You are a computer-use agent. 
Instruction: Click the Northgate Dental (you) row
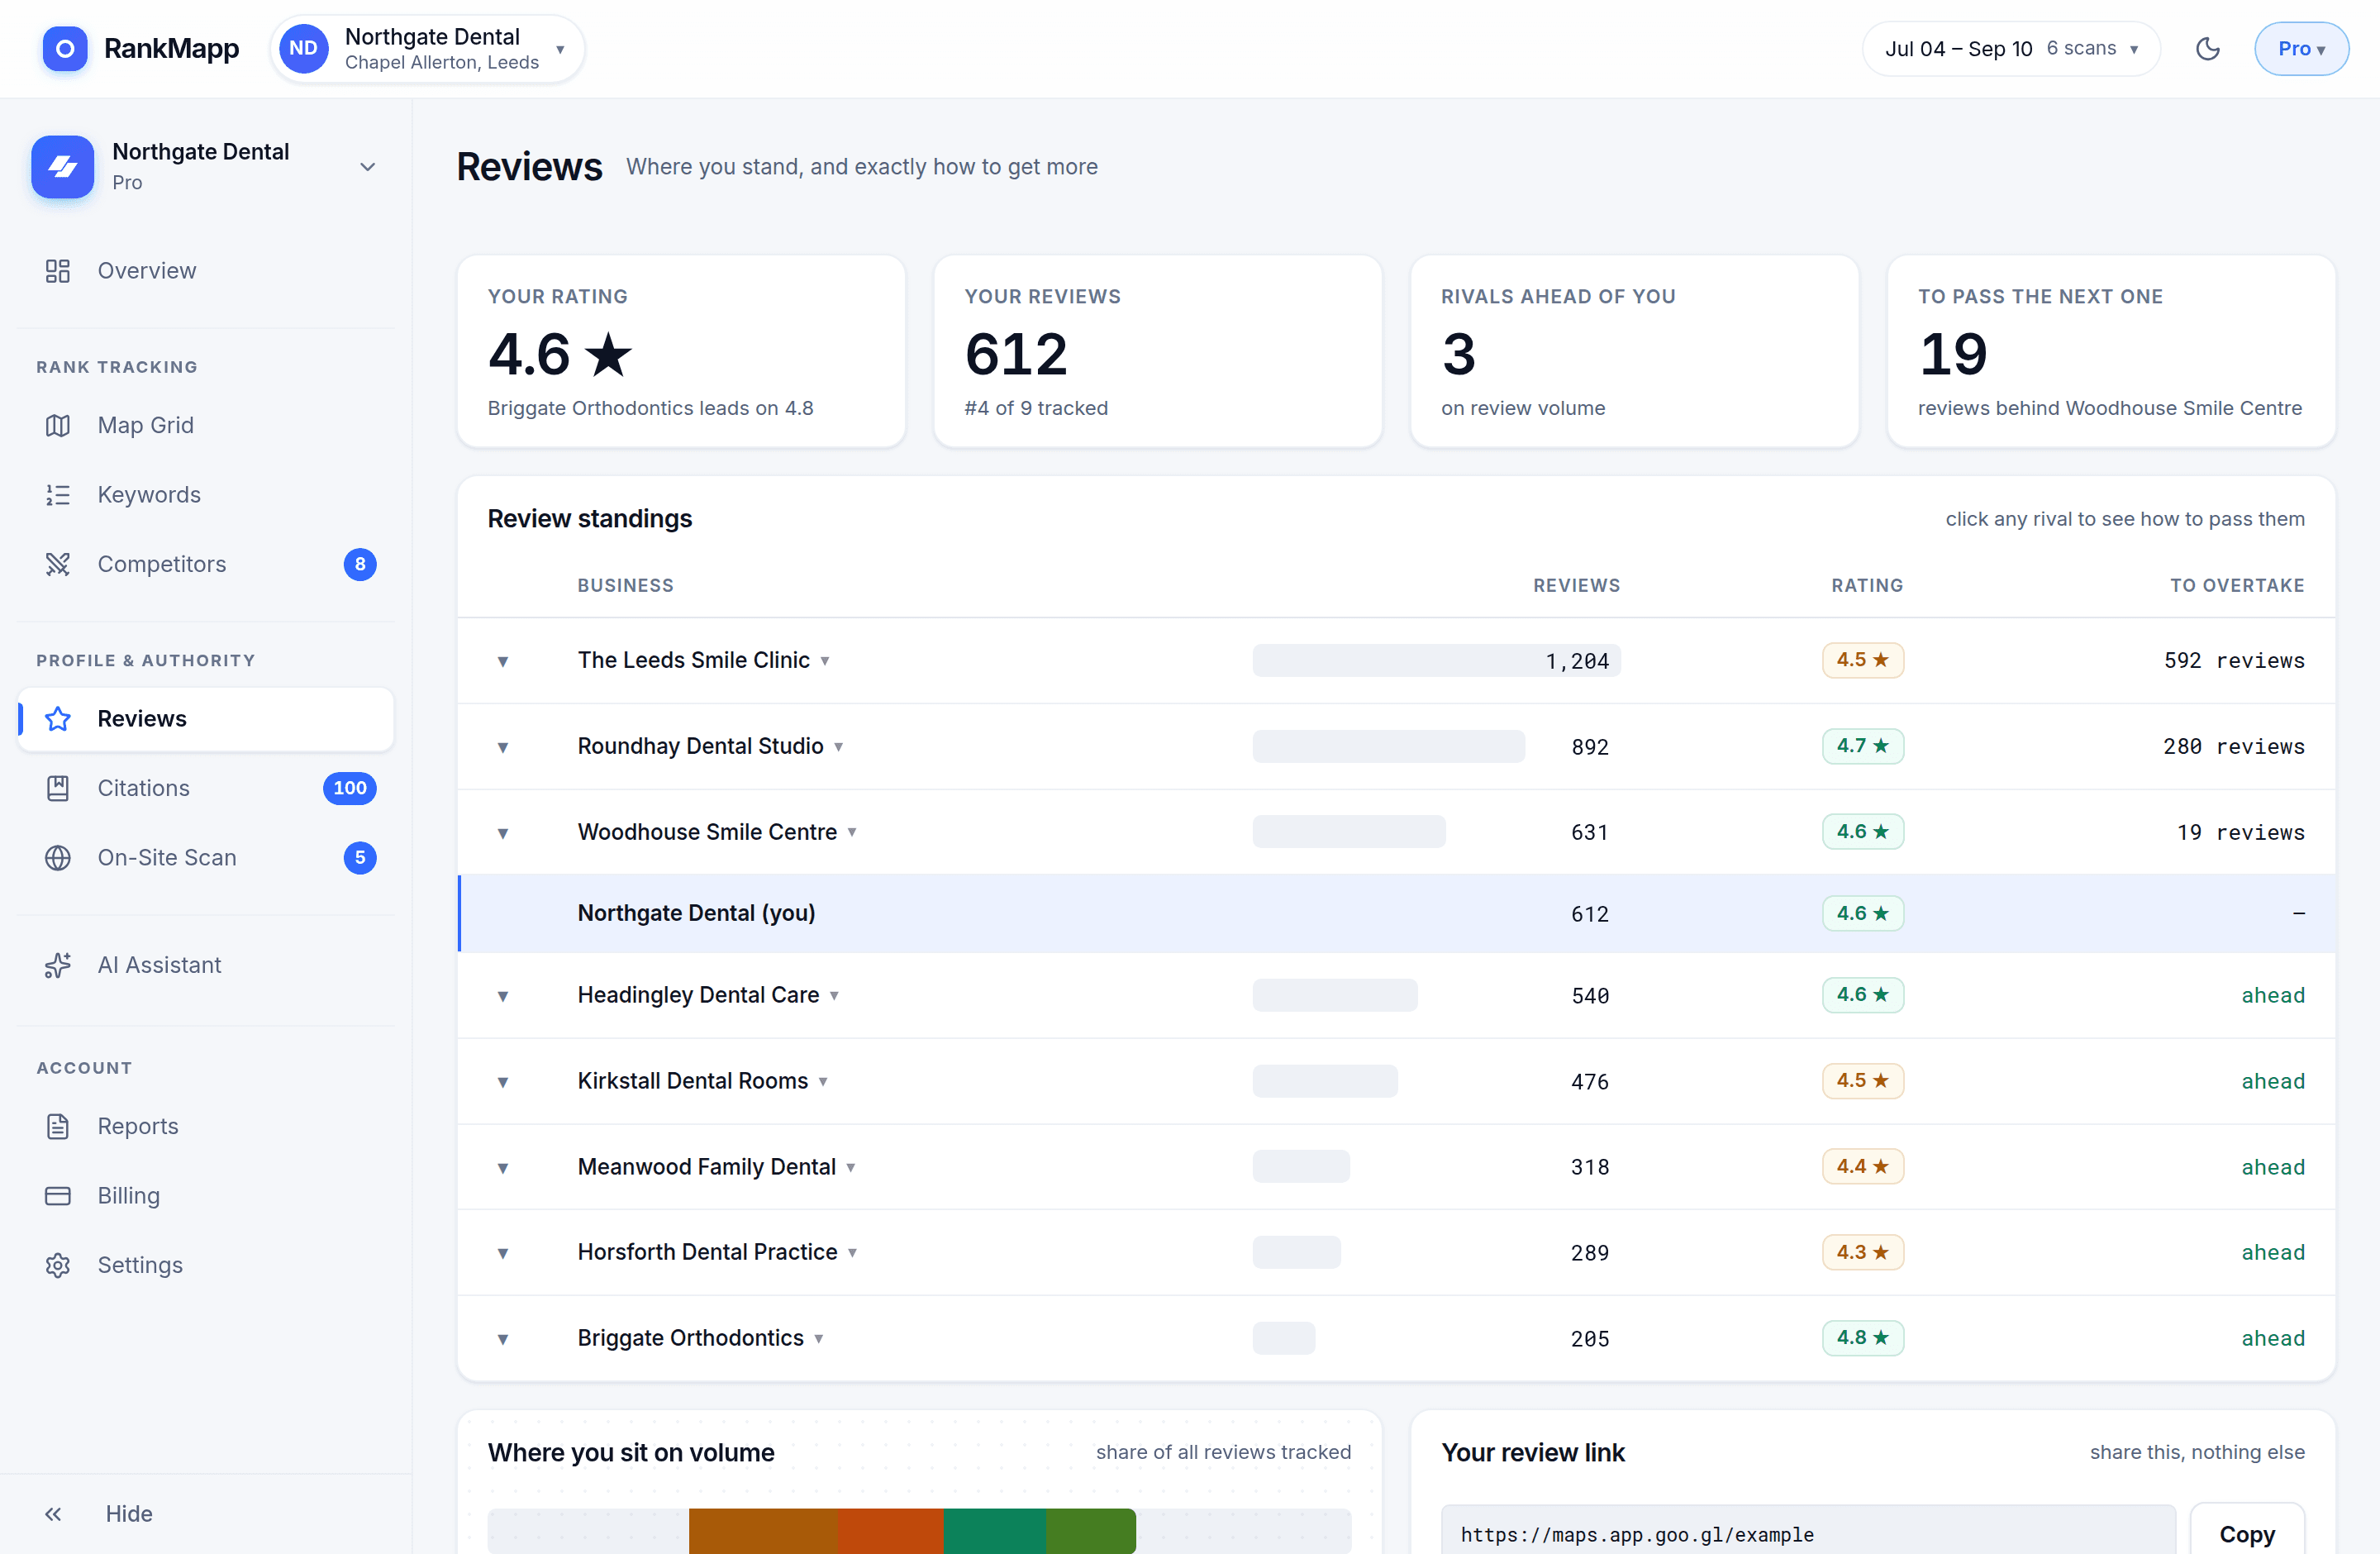pyautogui.click(x=1396, y=914)
